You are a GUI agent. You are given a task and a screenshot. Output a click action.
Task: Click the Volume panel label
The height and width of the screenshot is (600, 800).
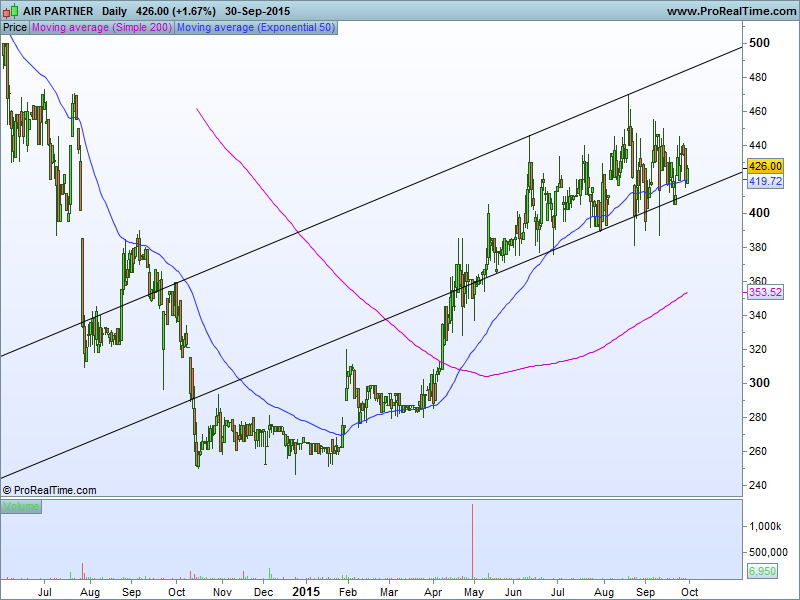tap(21, 507)
